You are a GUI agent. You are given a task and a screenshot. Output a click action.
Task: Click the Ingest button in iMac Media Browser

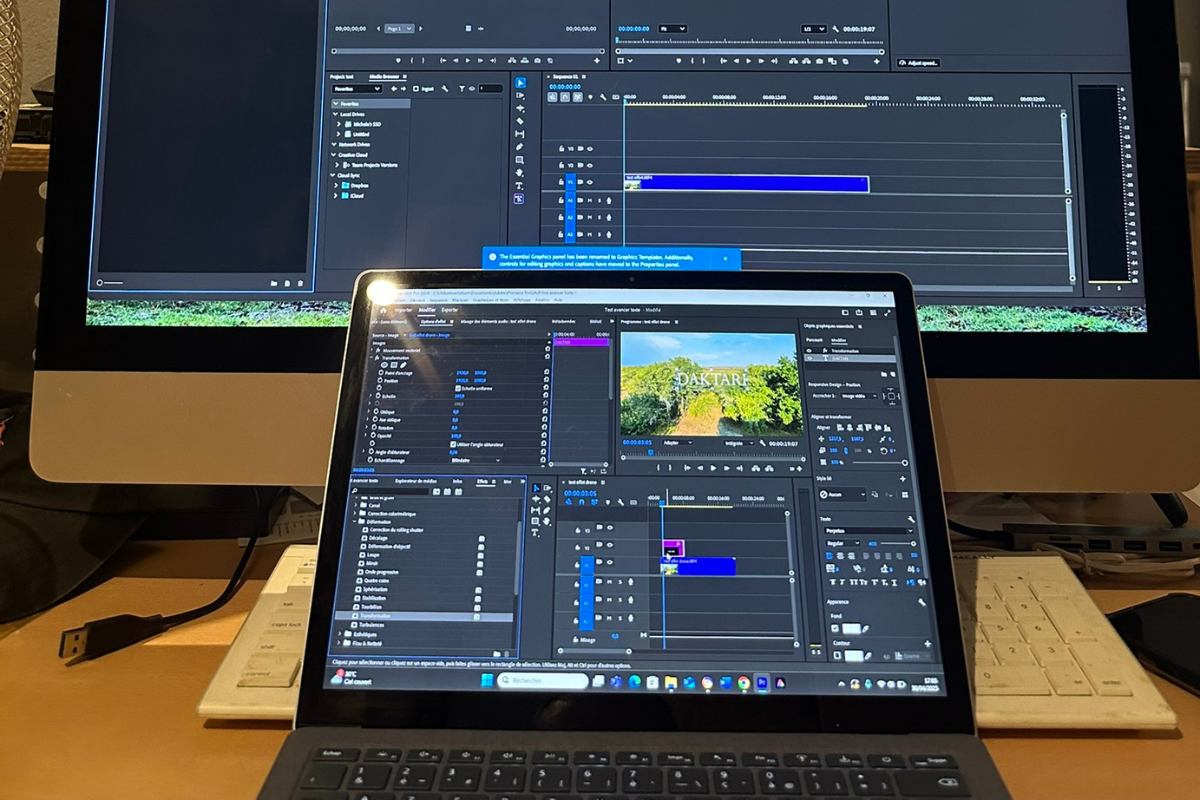coord(424,88)
